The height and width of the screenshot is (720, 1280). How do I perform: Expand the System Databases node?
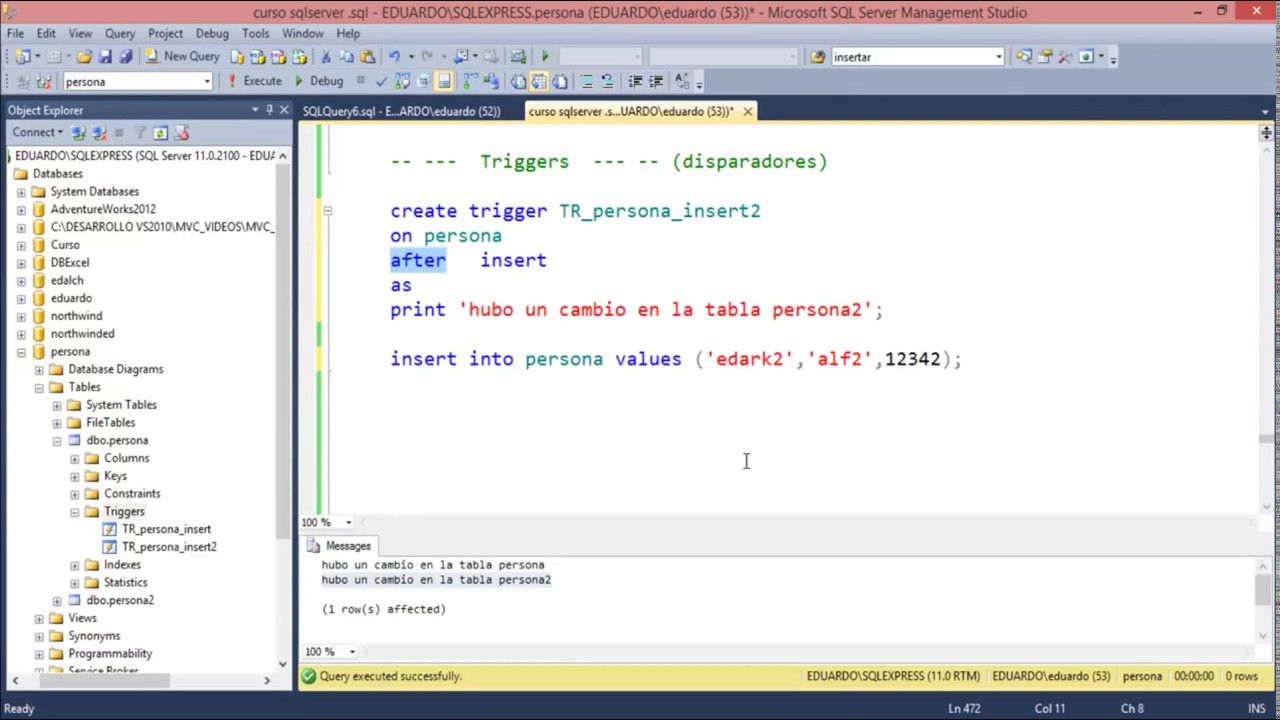coord(21,191)
